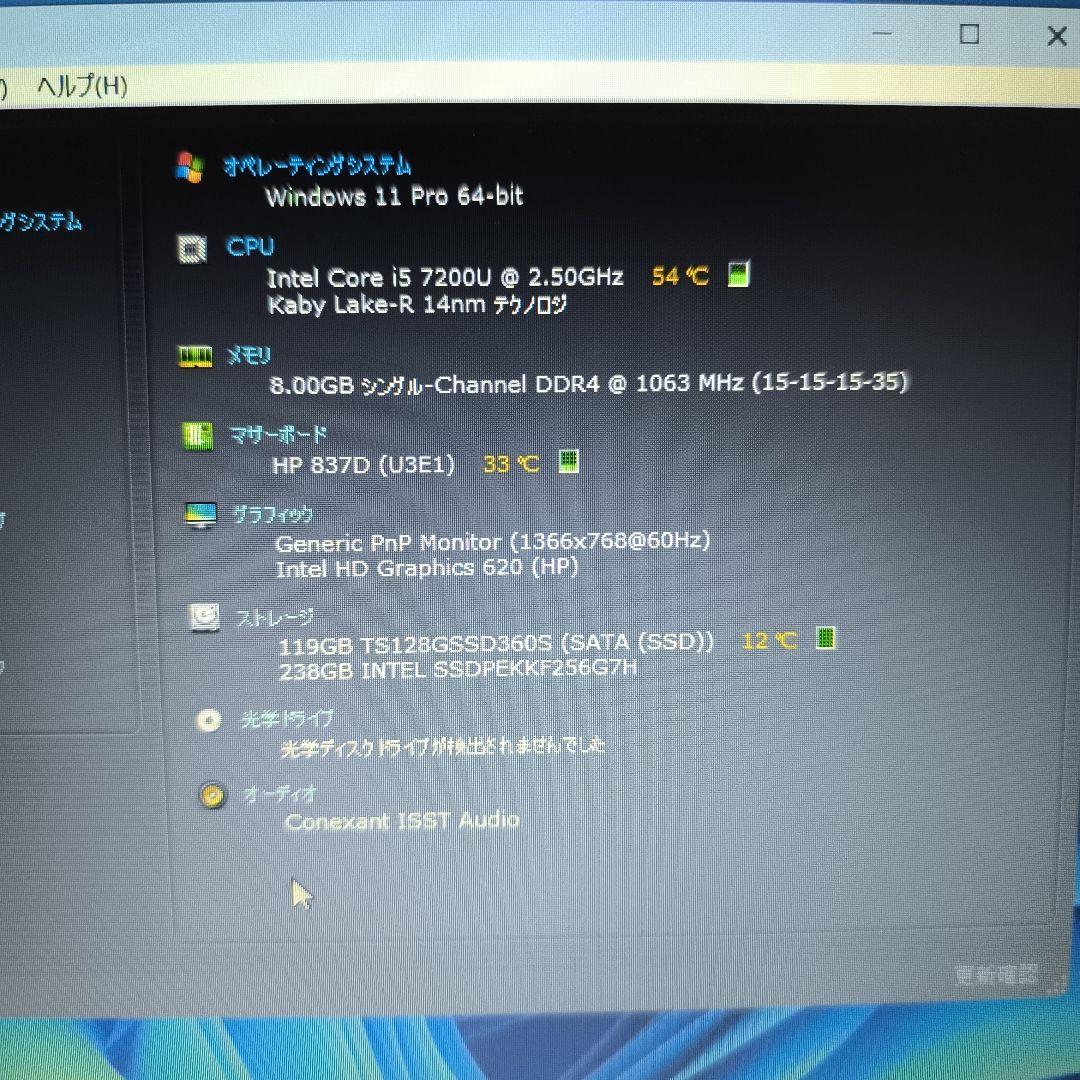Viewport: 1080px width, 1080px height.
Task: Open the オペレーティングシステム section heading
Action: pyautogui.click(x=317, y=165)
